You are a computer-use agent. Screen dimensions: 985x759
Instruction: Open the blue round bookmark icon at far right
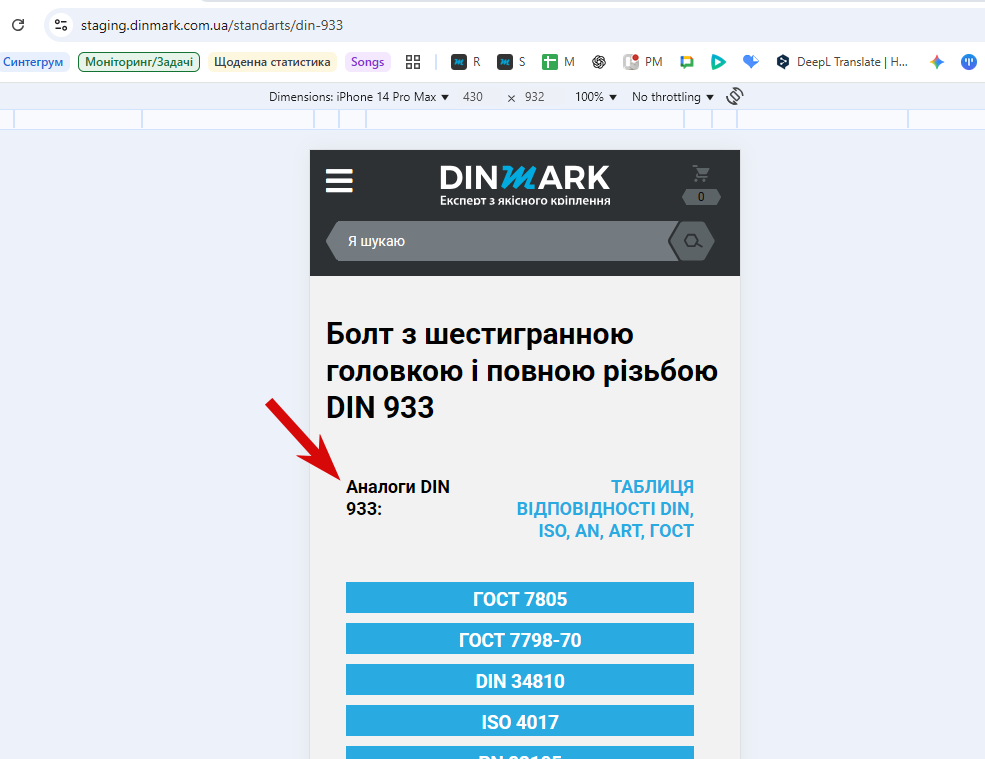969,62
